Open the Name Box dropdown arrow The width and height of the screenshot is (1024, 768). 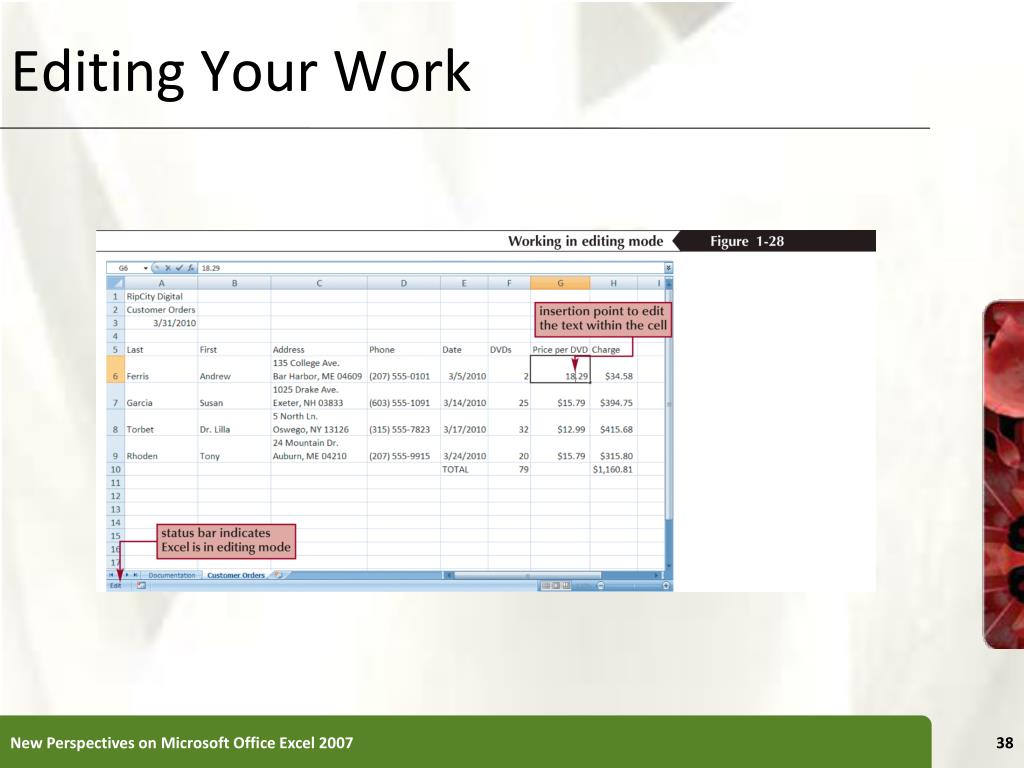(x=146, y=268)
